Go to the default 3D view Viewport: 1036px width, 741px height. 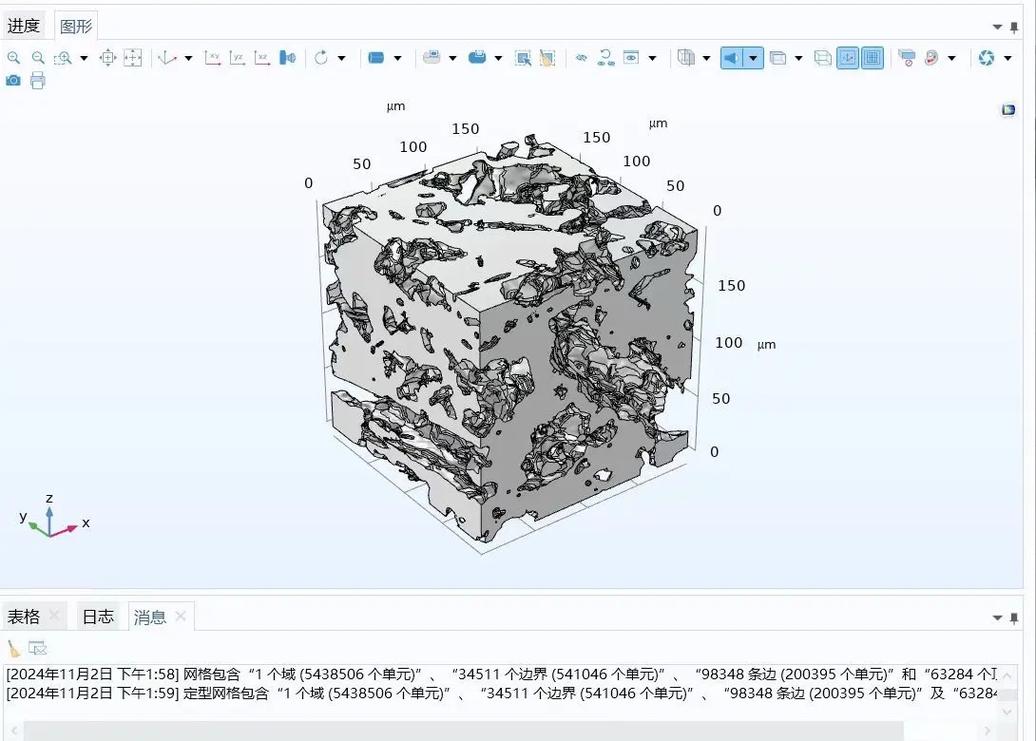(x=168, y=58)
